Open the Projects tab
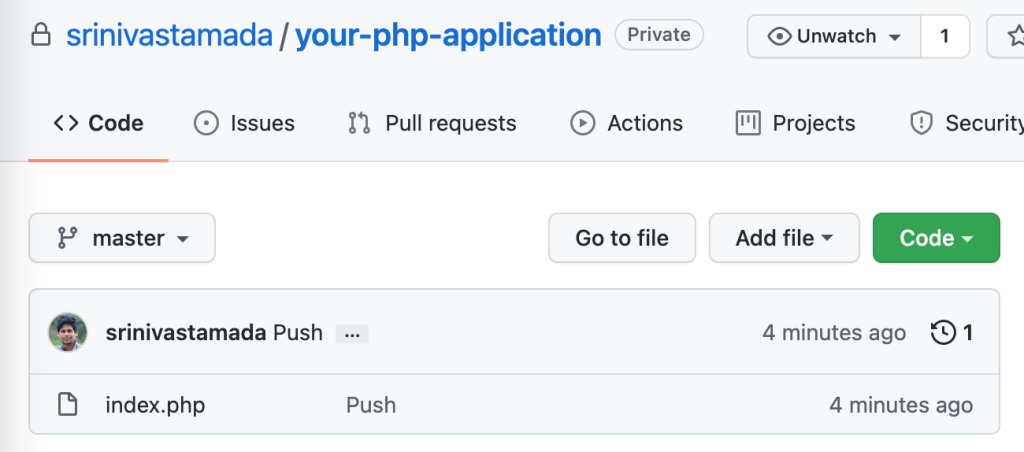 click(x=795, y=123)
